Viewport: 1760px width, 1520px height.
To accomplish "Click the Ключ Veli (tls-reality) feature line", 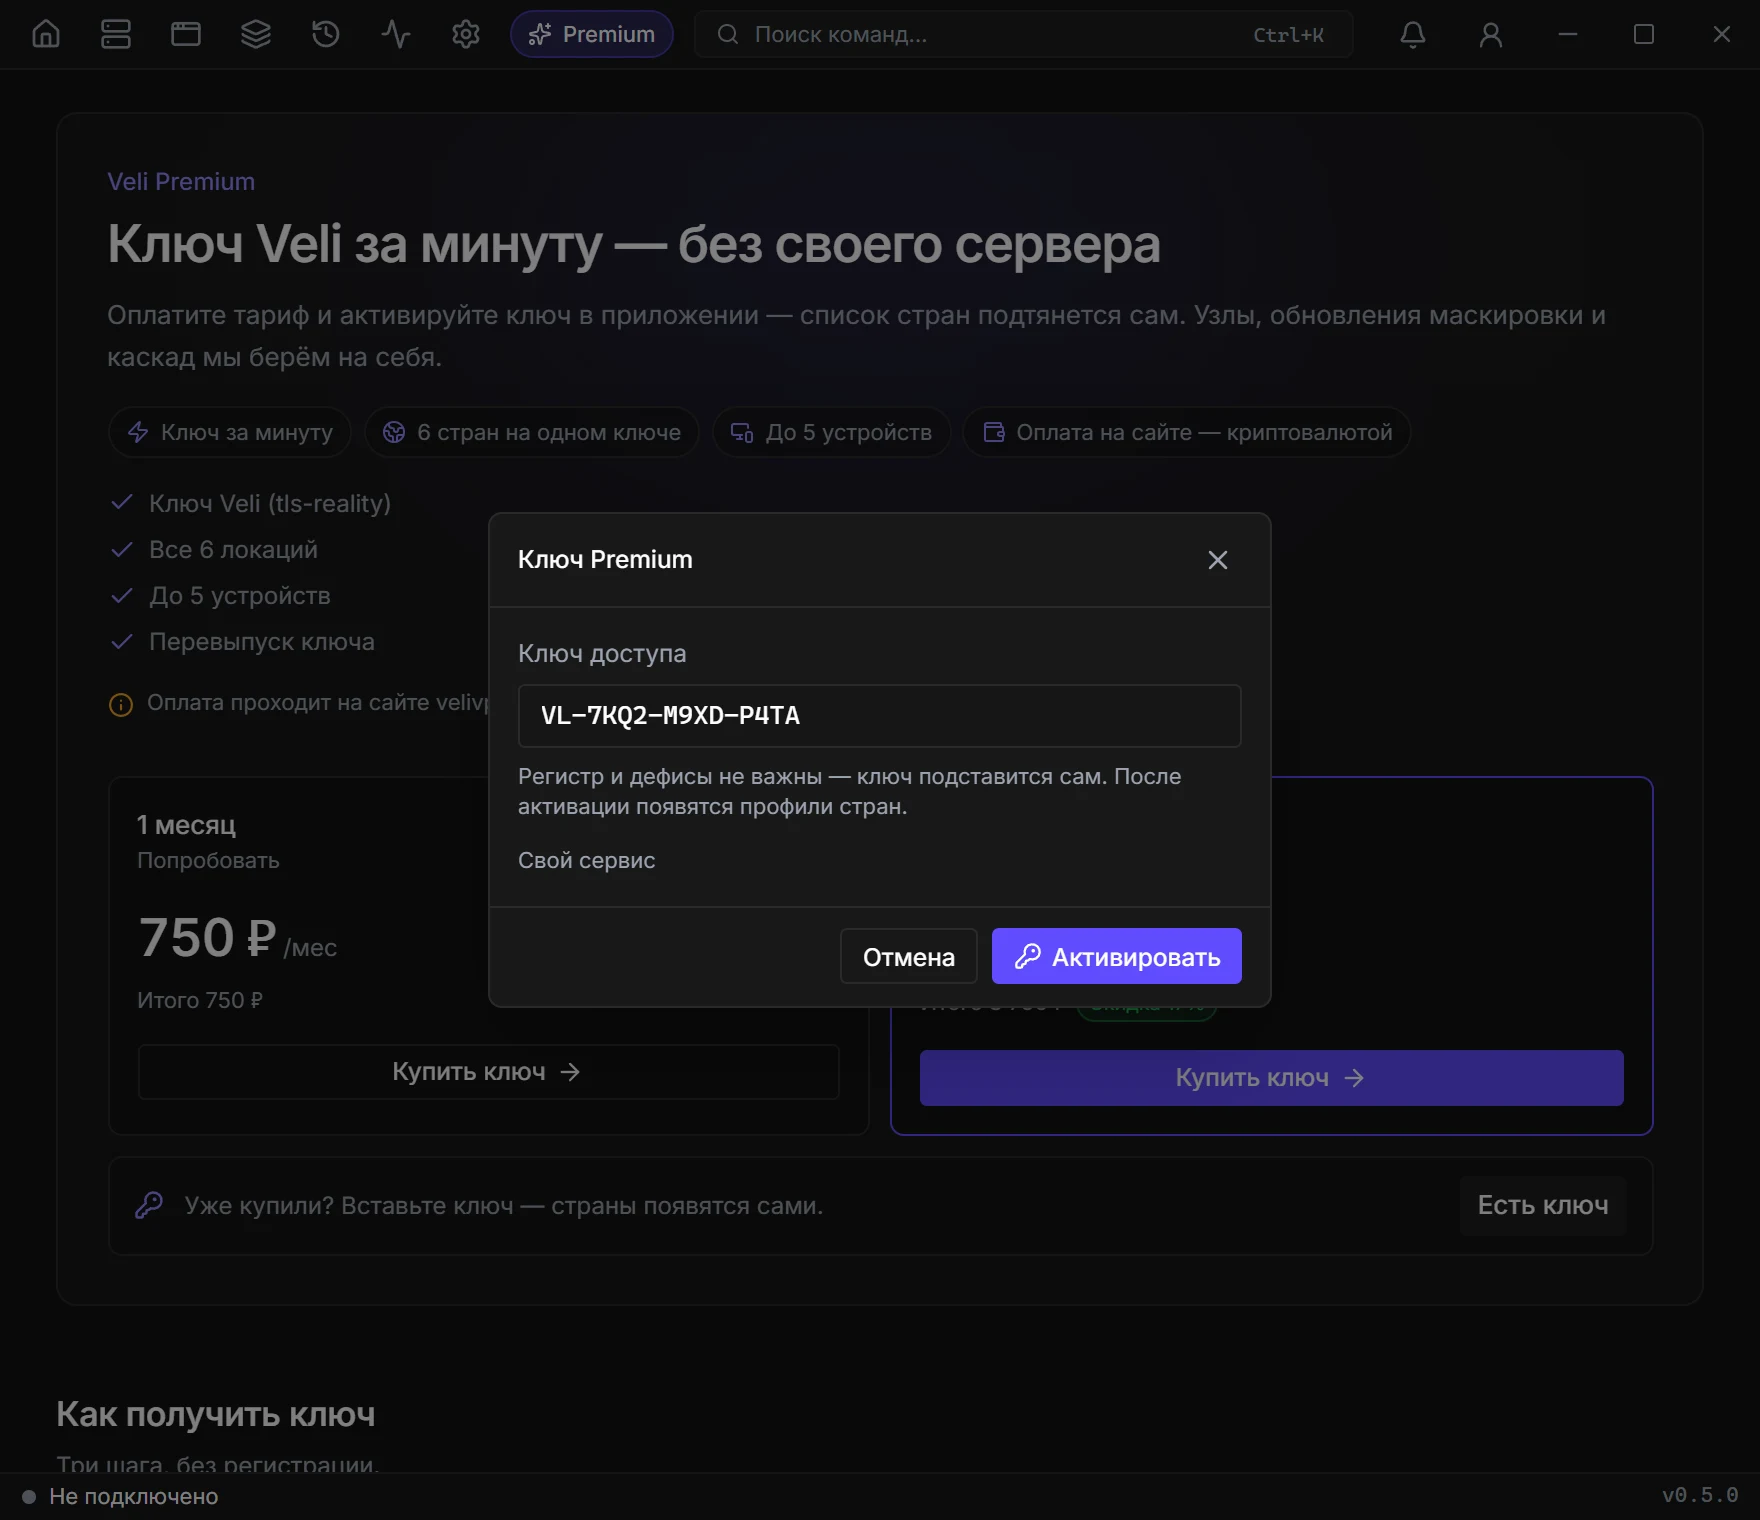I will tap(270, 503).
